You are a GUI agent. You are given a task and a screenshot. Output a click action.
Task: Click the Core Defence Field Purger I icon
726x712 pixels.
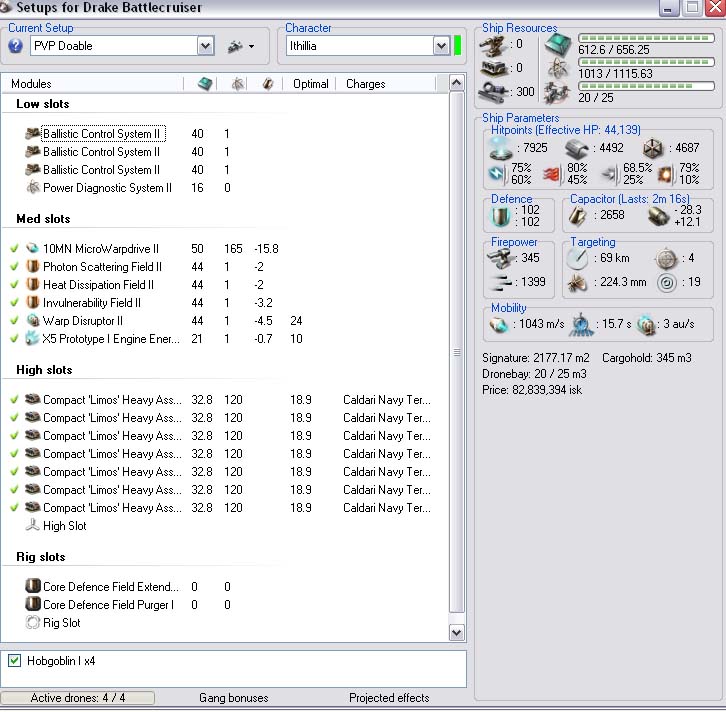32,605
